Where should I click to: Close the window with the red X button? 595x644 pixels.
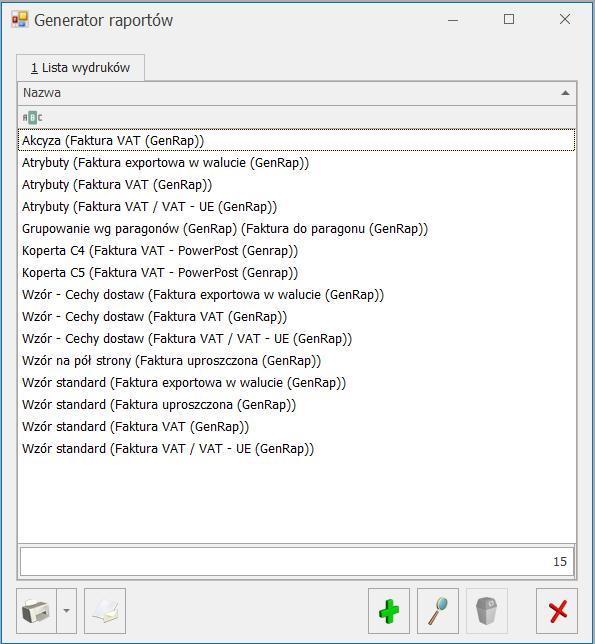point(557,611)
